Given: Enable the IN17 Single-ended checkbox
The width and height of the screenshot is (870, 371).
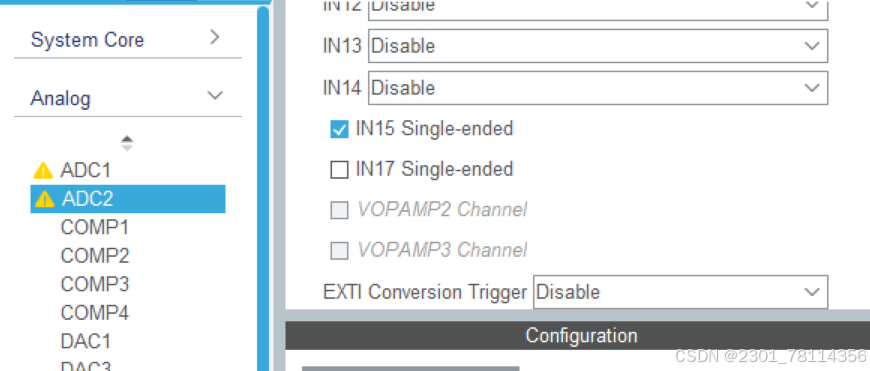Looking at the screenshot, I should (340, 170).
